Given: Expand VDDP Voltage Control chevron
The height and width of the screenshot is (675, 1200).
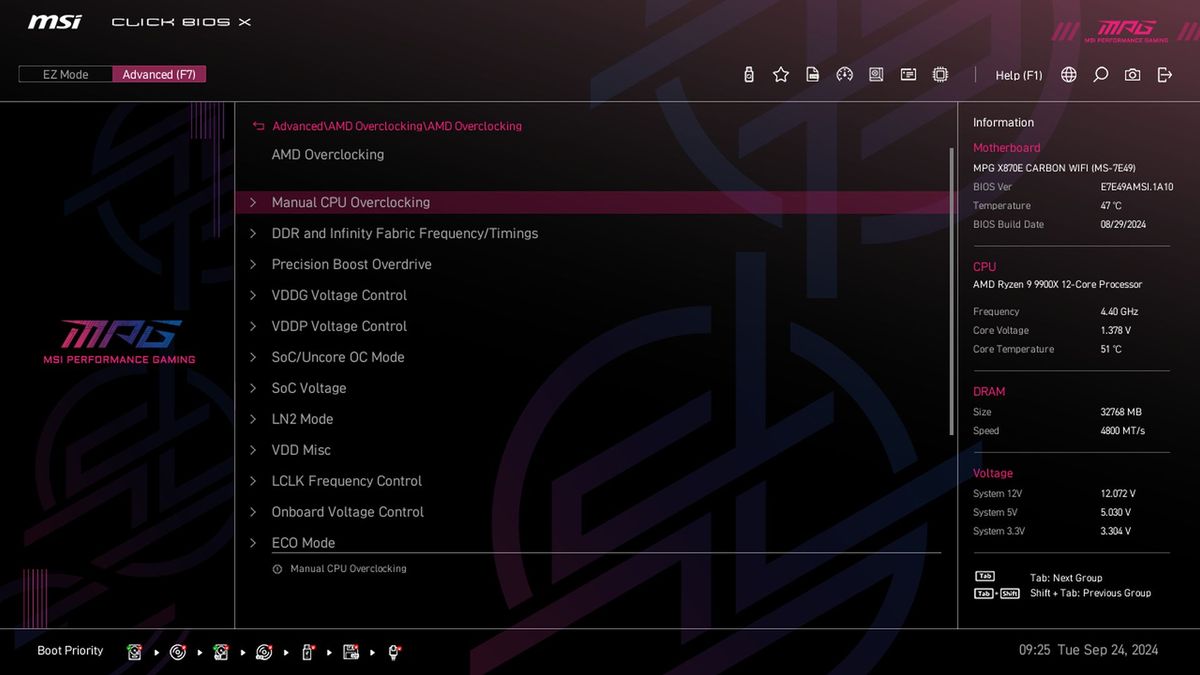Looking at the screenshot, I should coord(253,326).
